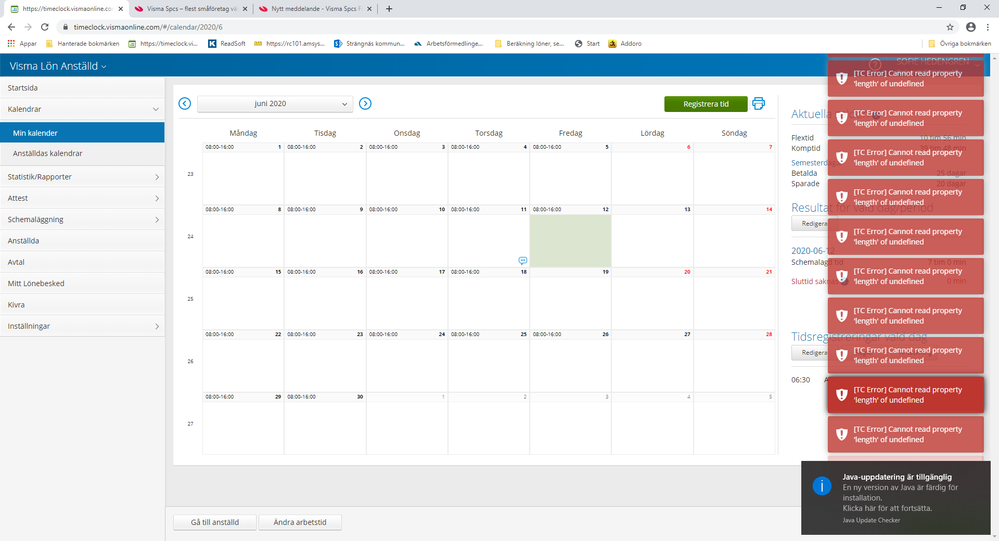The width and height of the screenshot is (999, 541).
Task: Open Mitt Lönebesked
Action: [82, 283]
